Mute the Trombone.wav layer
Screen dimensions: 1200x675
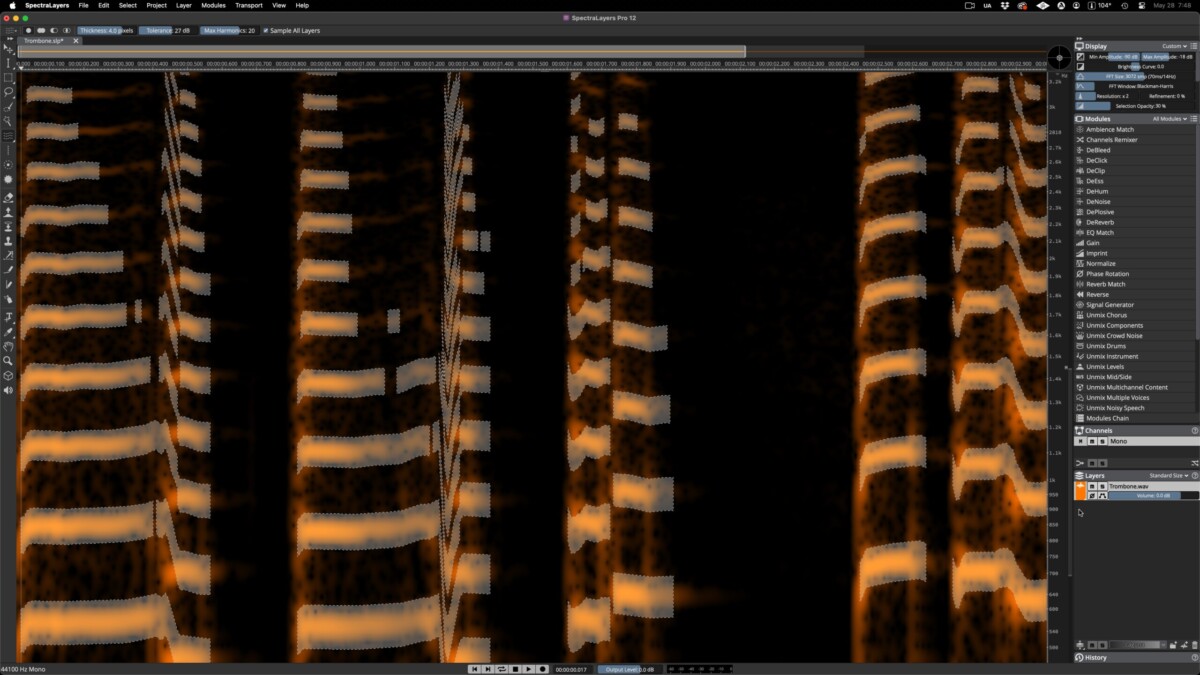tap(1092, 486)
